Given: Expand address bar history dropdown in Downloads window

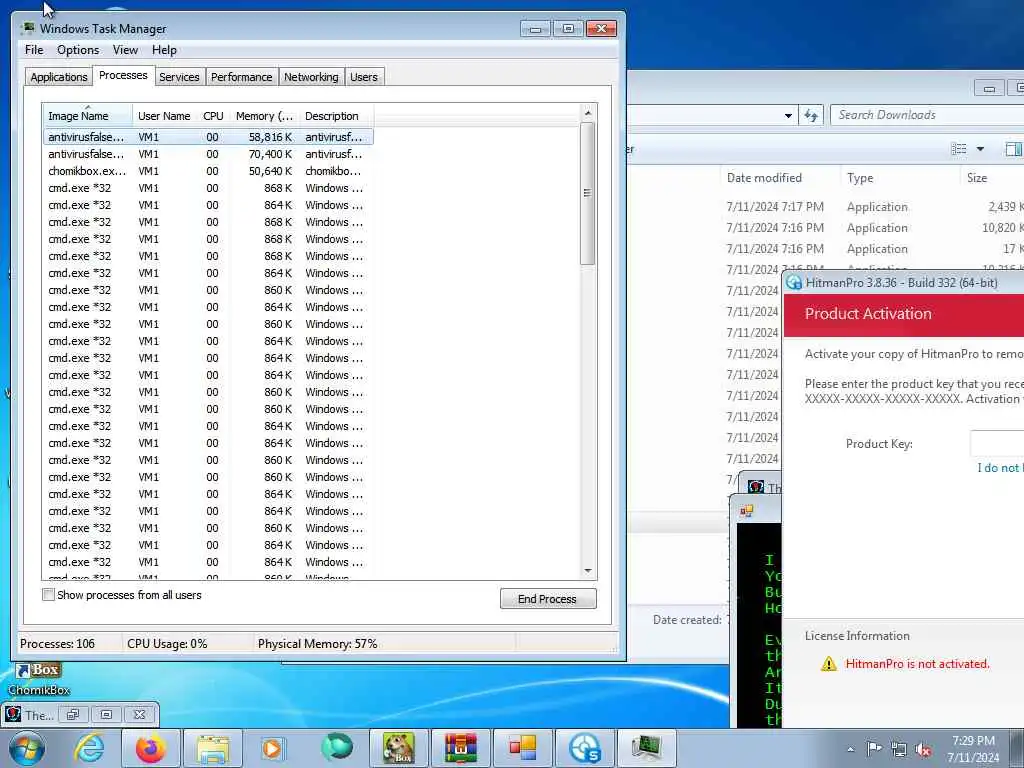Looking at the screenshot, I should click(x=788, y=116).
